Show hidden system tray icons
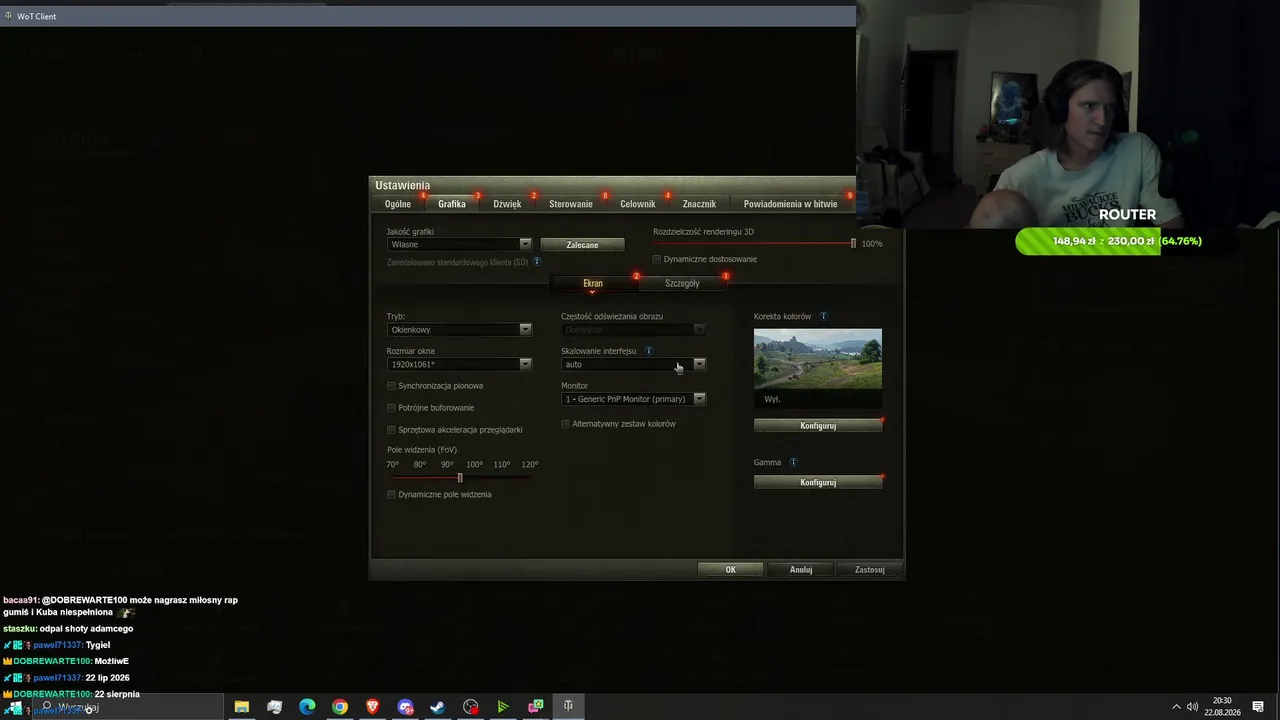The width and height of the screenshot is (1280, 720). [x=1176, y=707]
